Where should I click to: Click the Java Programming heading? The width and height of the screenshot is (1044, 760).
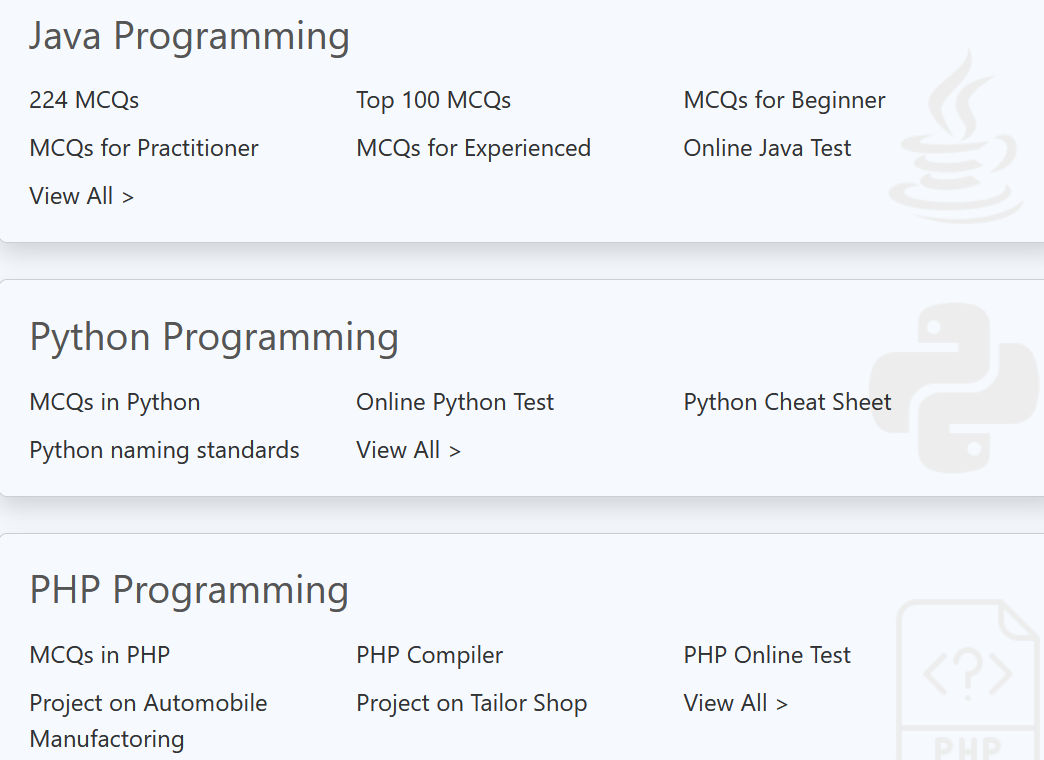pyautogui.click(x=189, y=36)
